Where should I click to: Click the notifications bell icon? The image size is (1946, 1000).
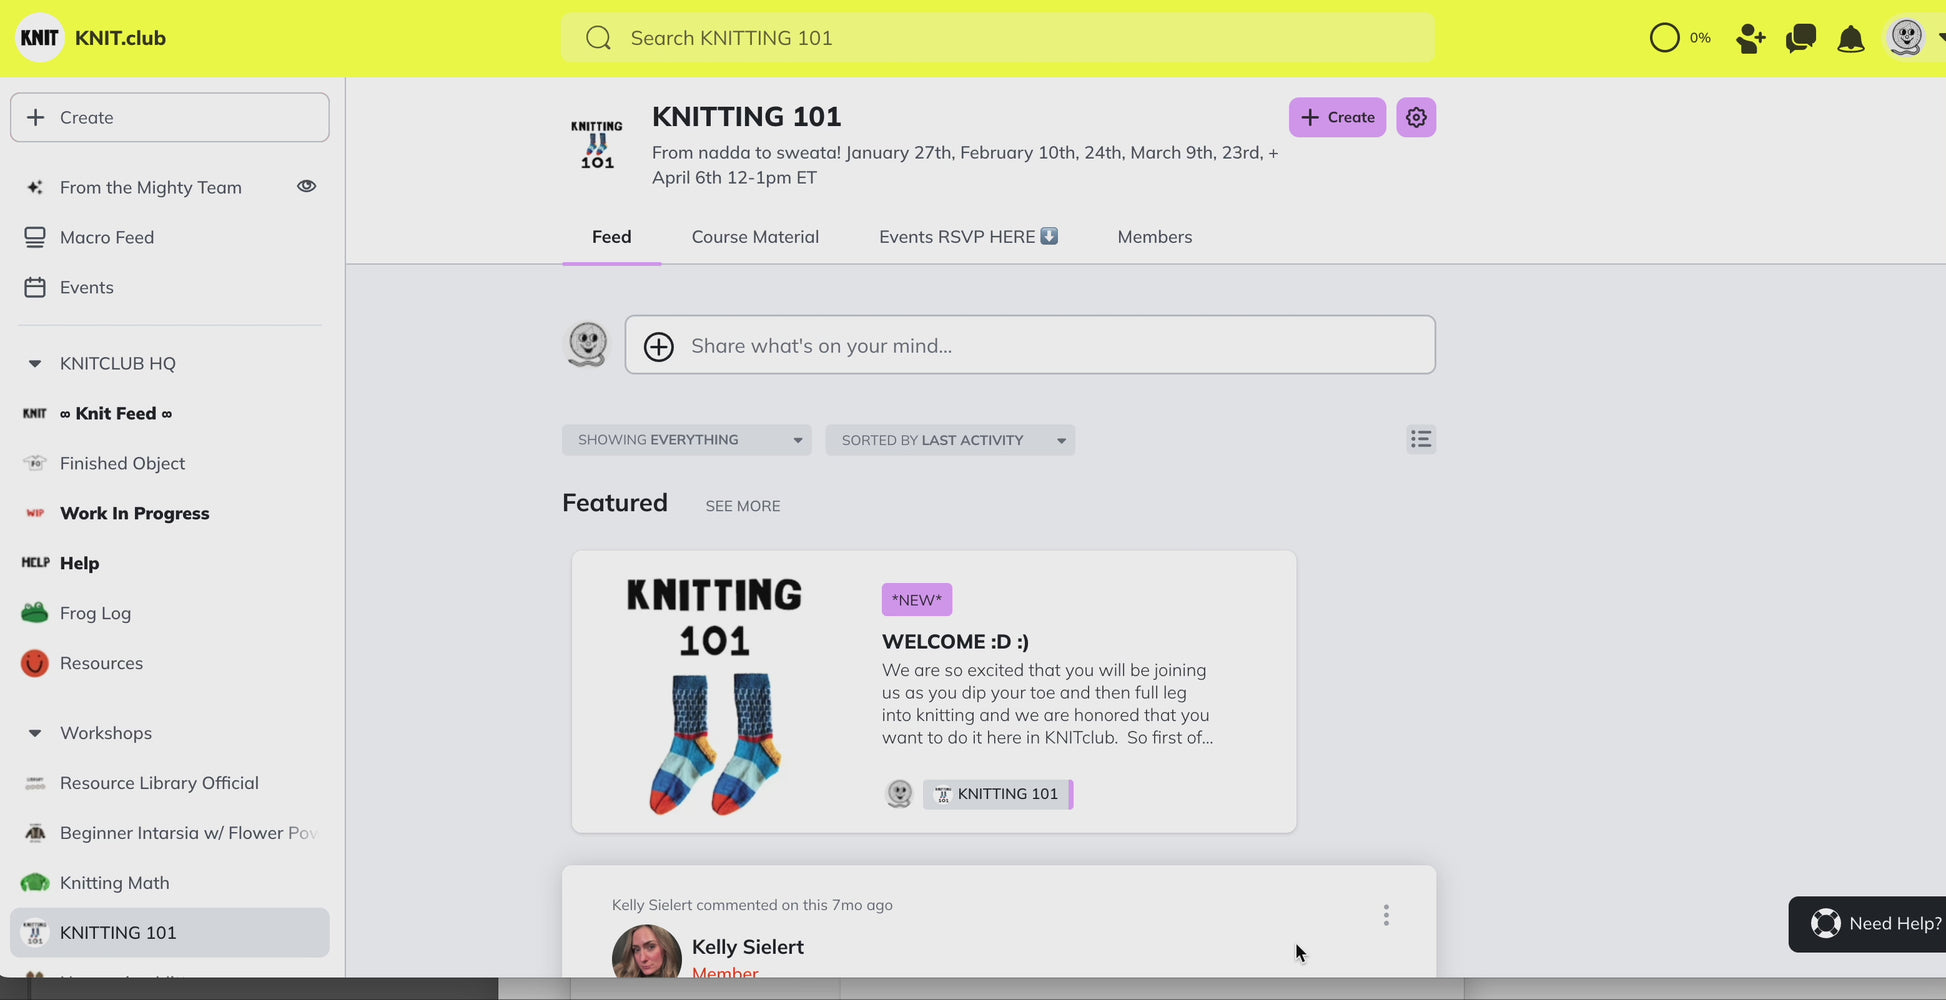tap(1850, 39)
